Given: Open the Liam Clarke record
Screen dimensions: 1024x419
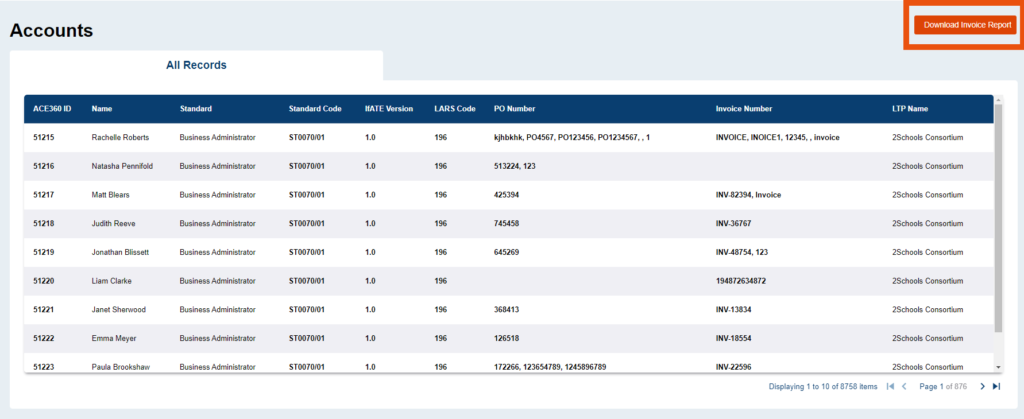Looking at the screenshot, I should [x=111, y=281].
